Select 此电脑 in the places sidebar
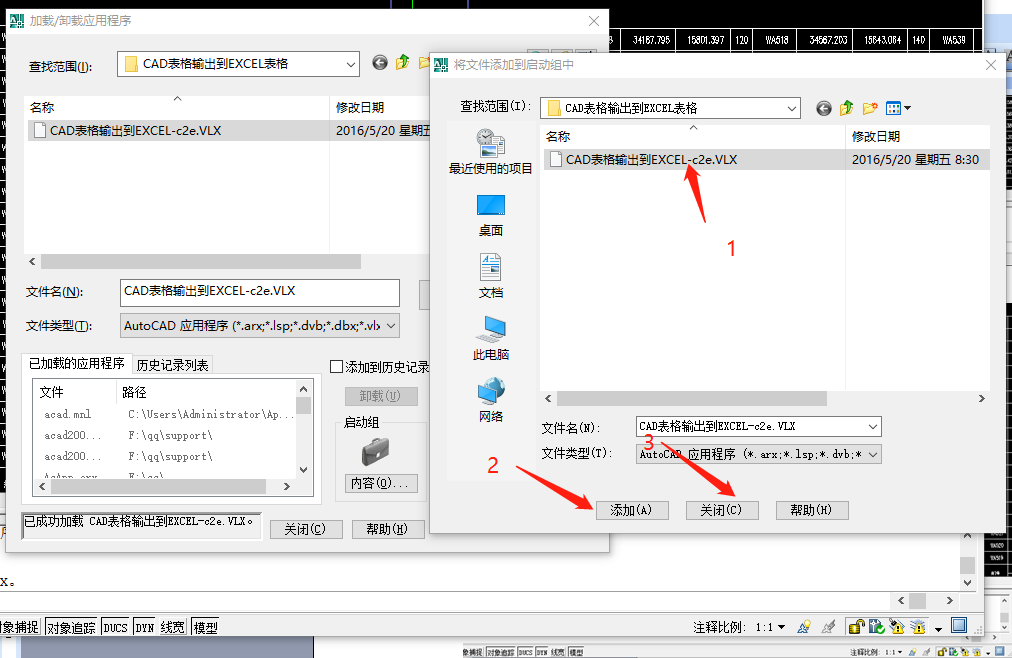 point(491,339)
